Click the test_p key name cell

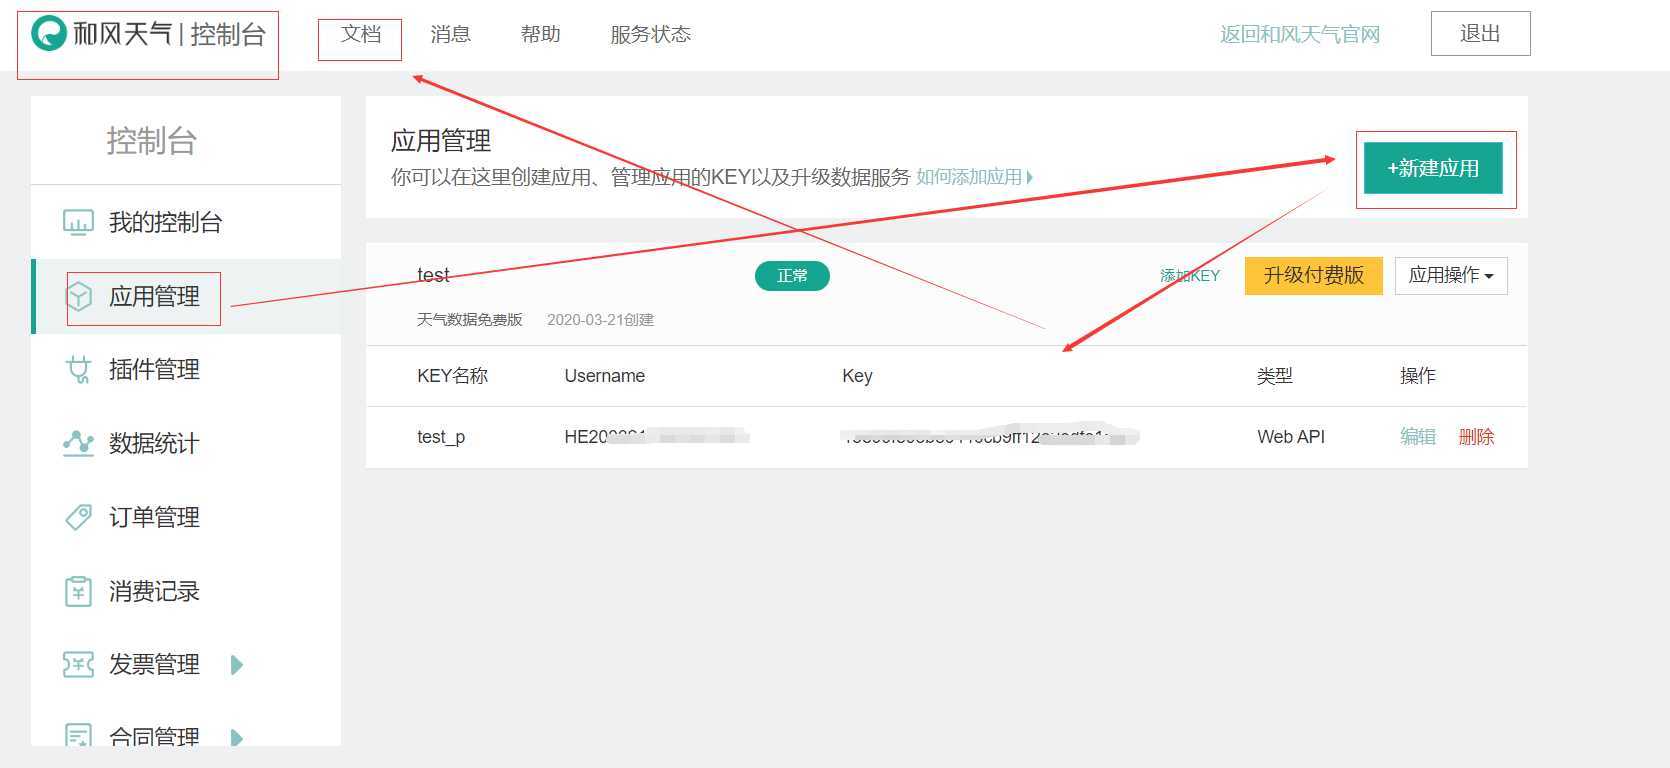[x=441, y=437]
